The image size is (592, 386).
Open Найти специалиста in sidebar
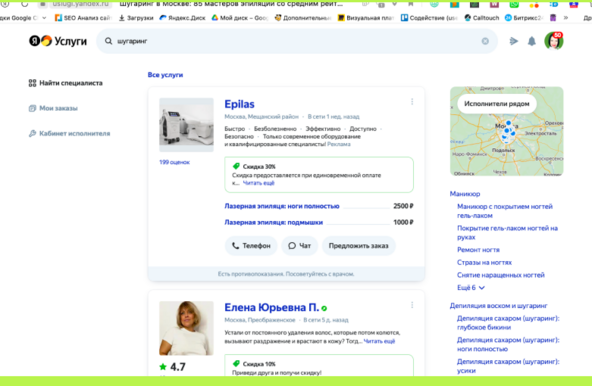[x=66, y=83]
